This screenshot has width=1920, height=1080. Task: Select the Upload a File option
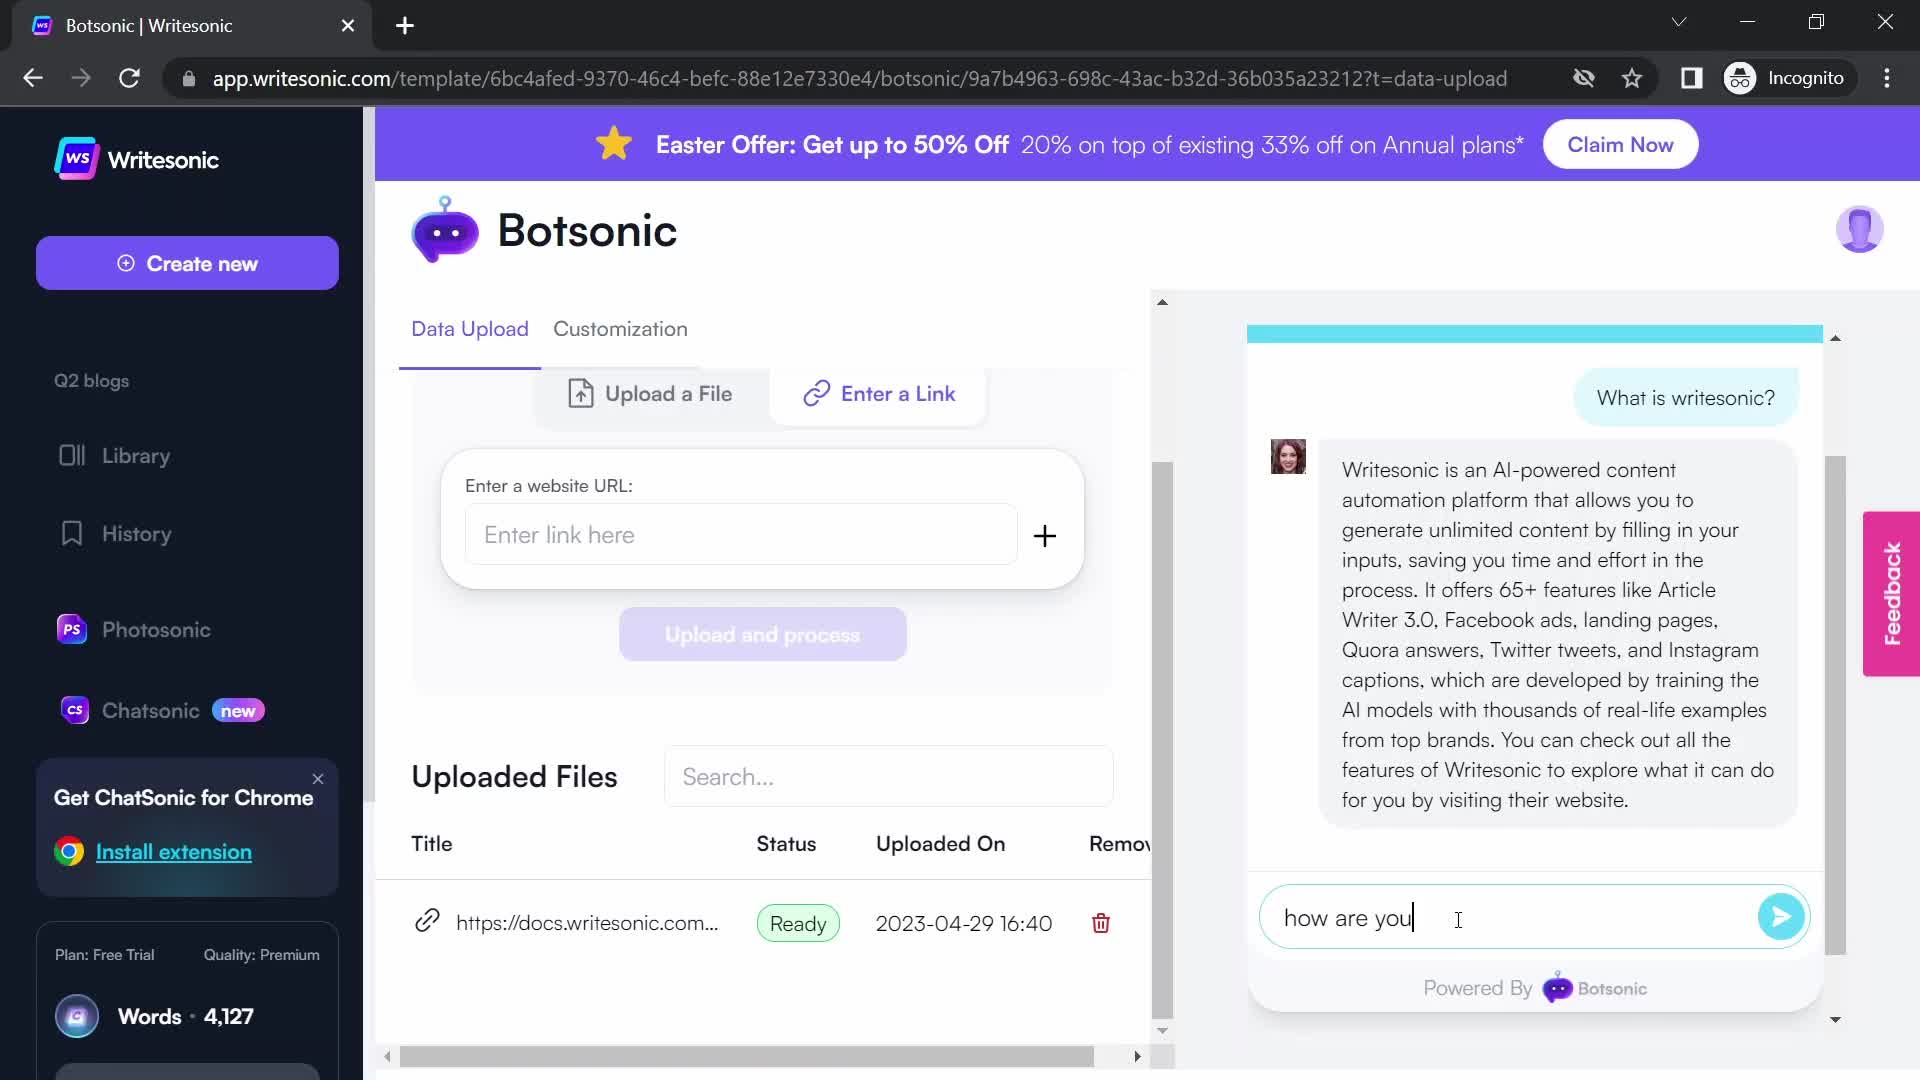(650, 394)
